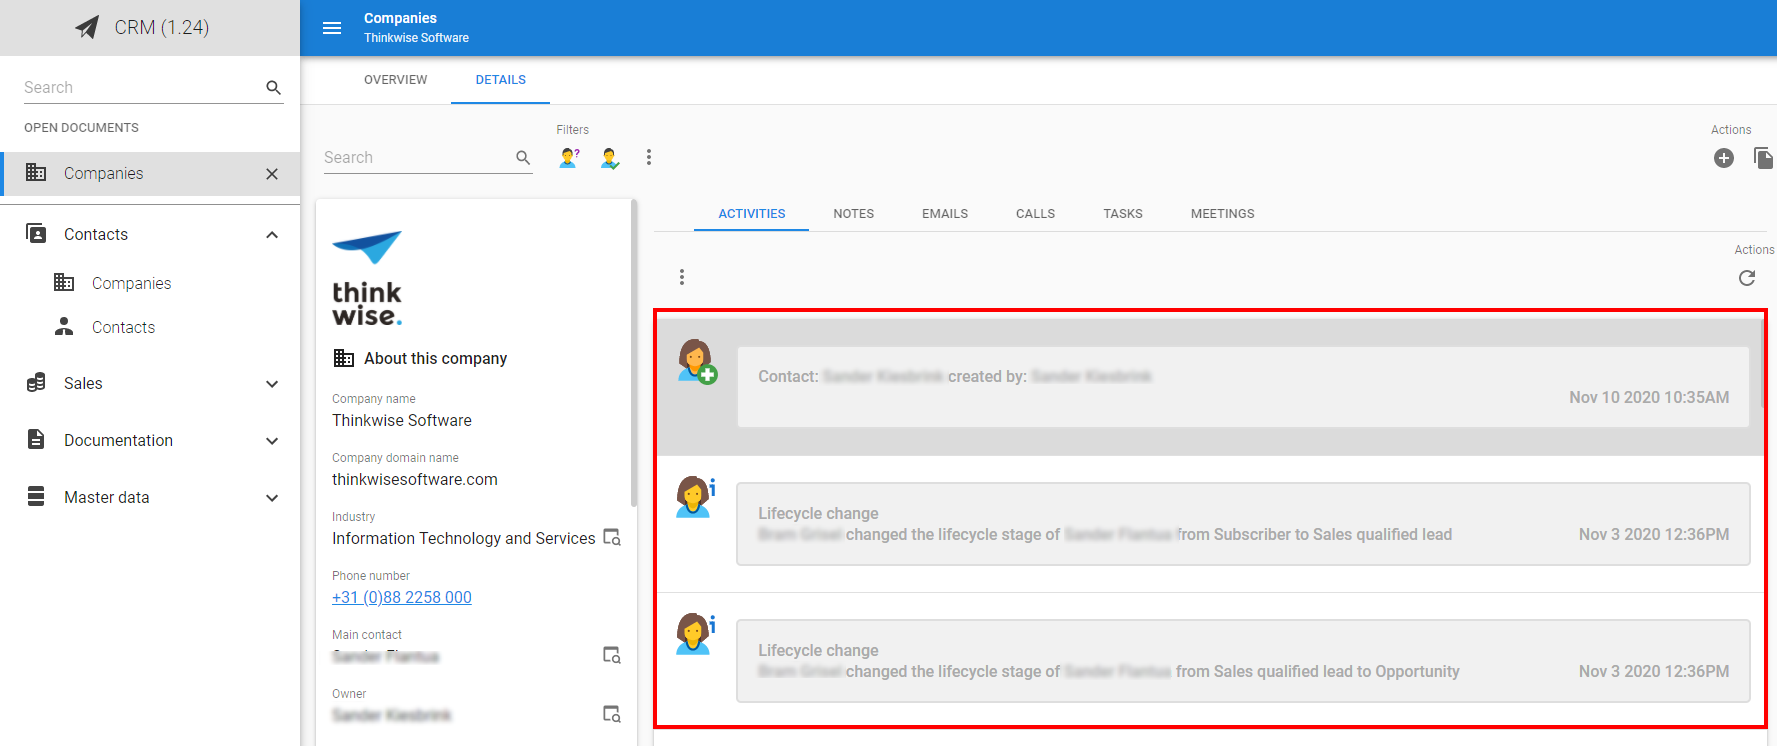1777x746 pixels.
Task: Toggle the checkmark person filter
Action: click(610, 157)
